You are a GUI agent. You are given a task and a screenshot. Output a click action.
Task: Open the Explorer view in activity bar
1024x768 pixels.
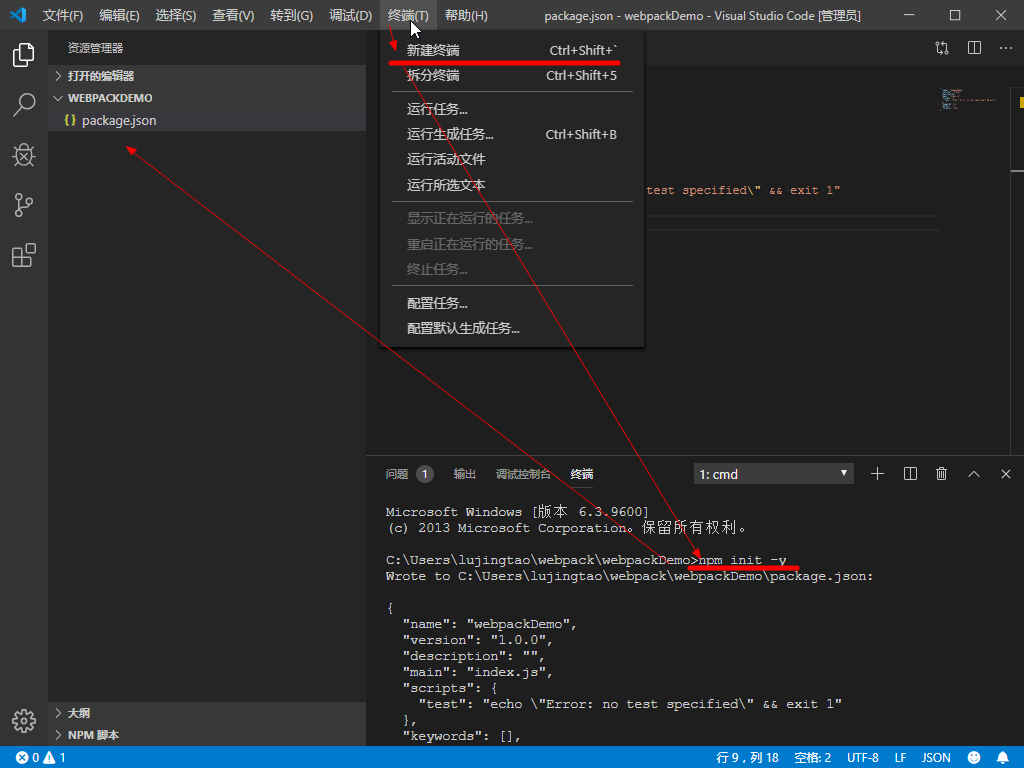24,55
